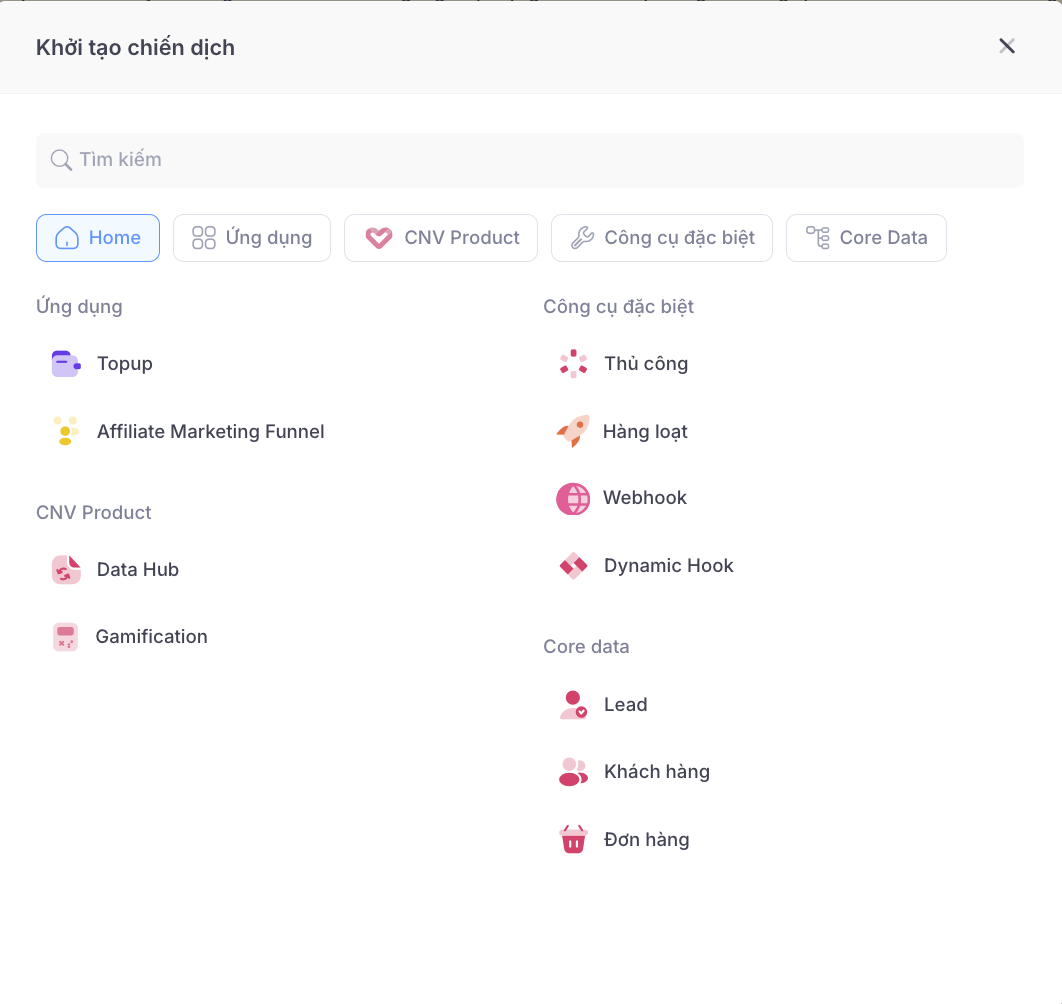Click the Dynamic Hook diamond icon
The width and height of the screenshot is (1062, 1004).
(x=573, y=566)
